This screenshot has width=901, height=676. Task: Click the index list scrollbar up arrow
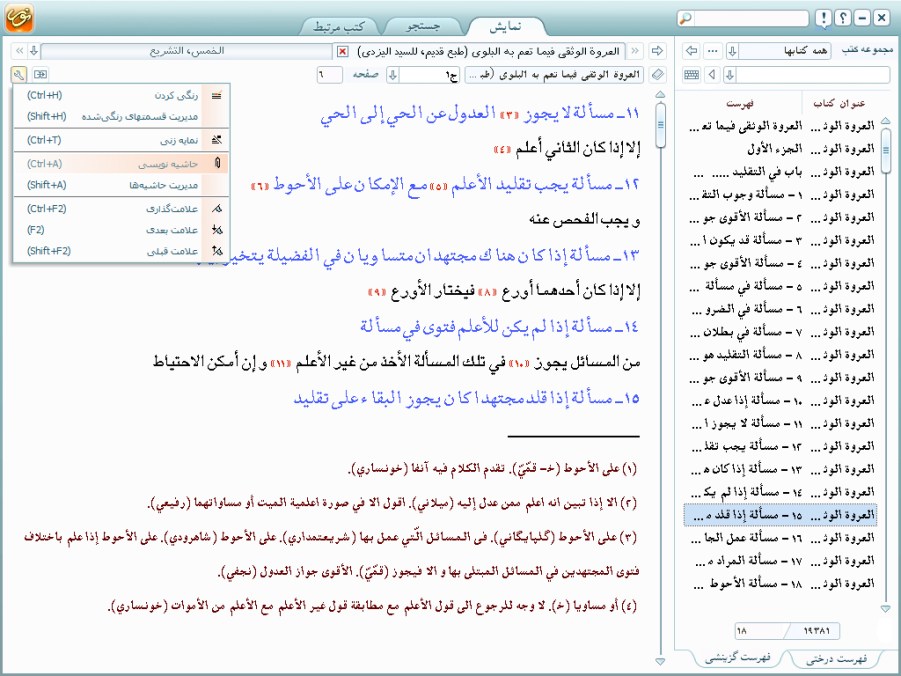point(885,120)
